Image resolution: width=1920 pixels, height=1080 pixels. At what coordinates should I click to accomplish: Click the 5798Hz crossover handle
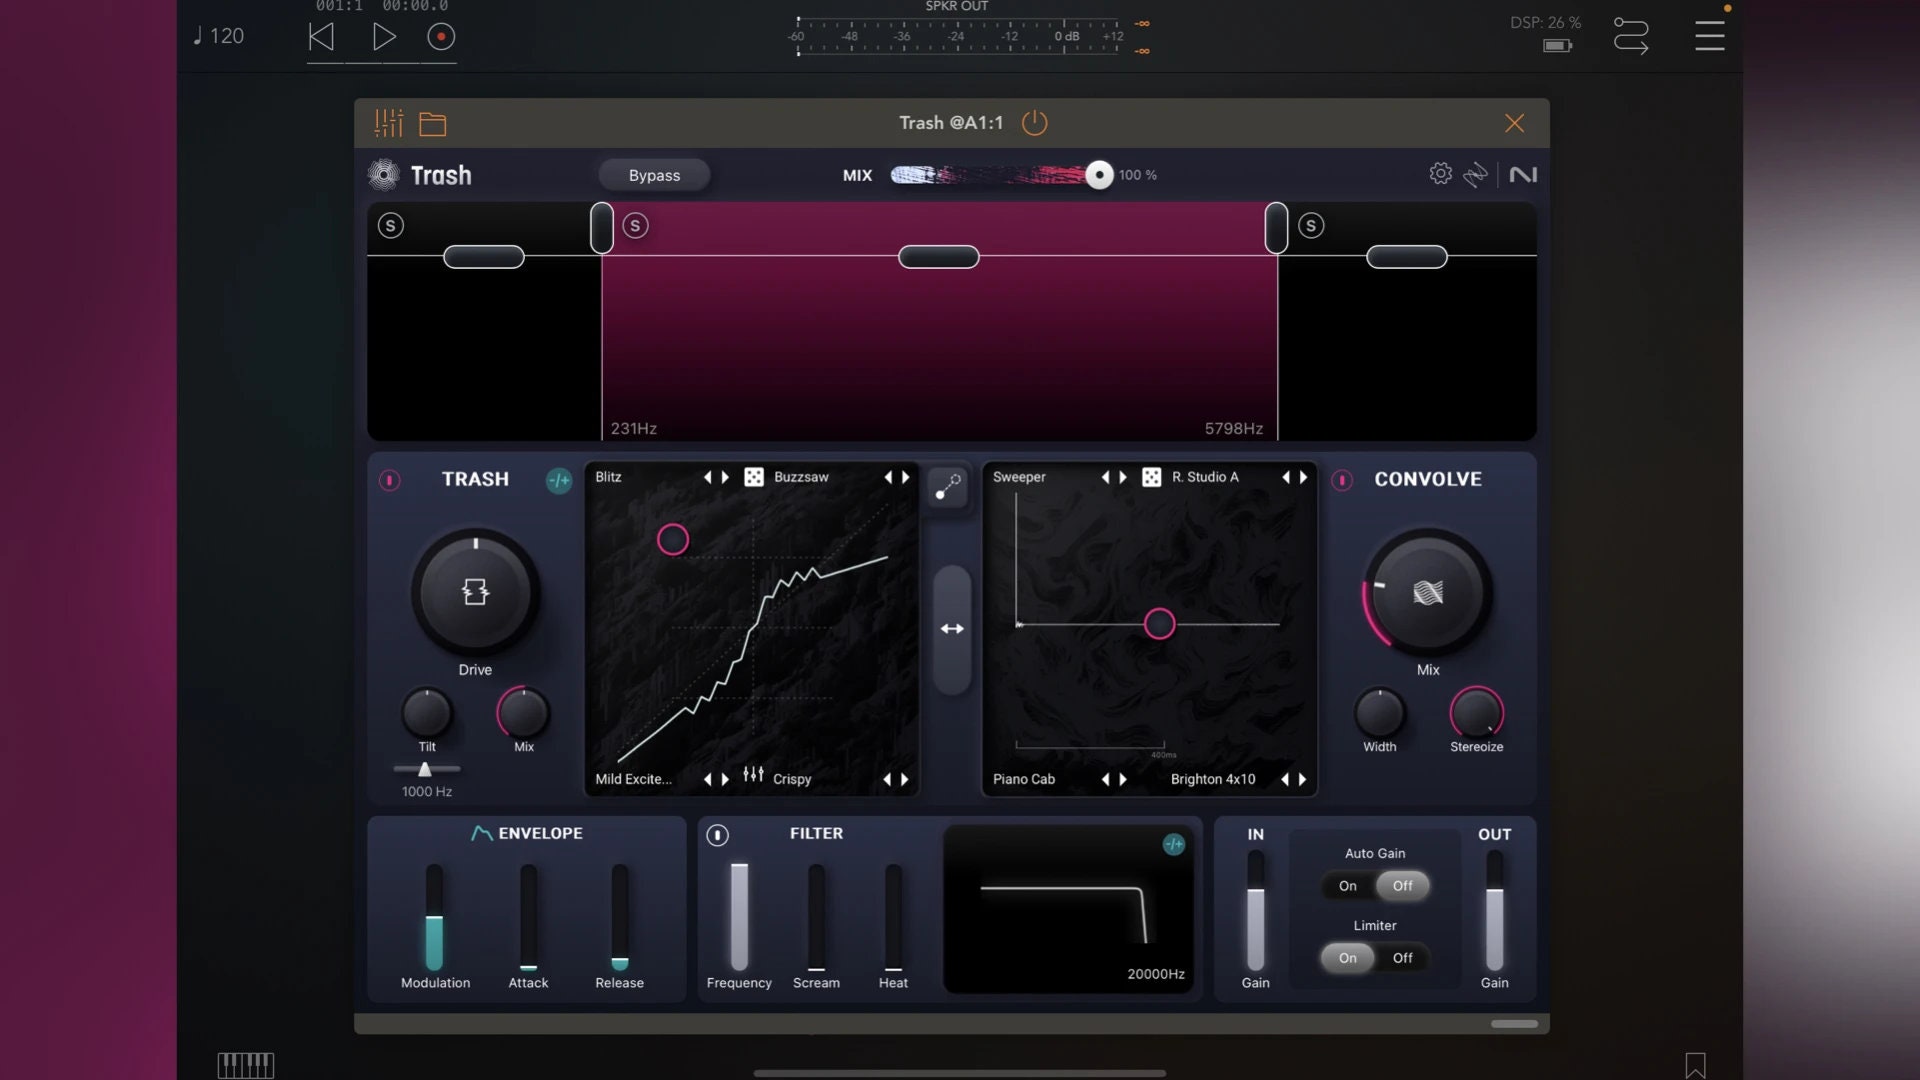[1276, 228]
